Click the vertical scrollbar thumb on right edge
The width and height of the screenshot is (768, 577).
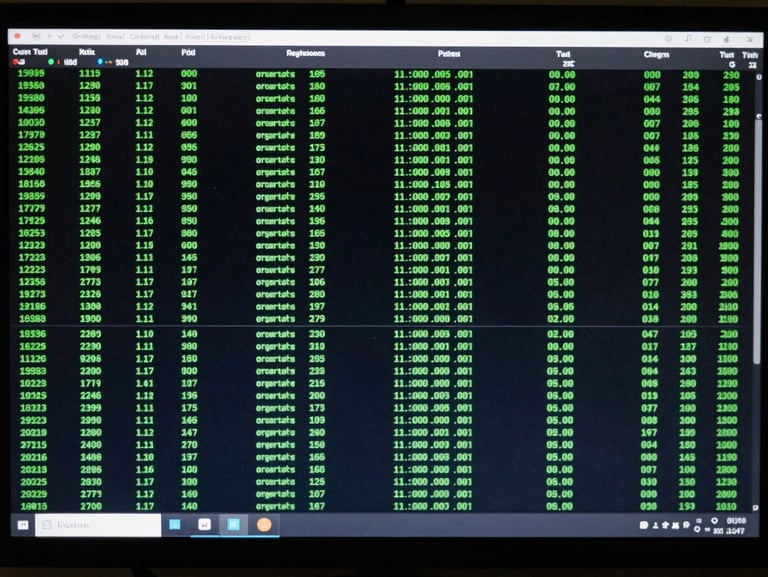tap(757, 240)
